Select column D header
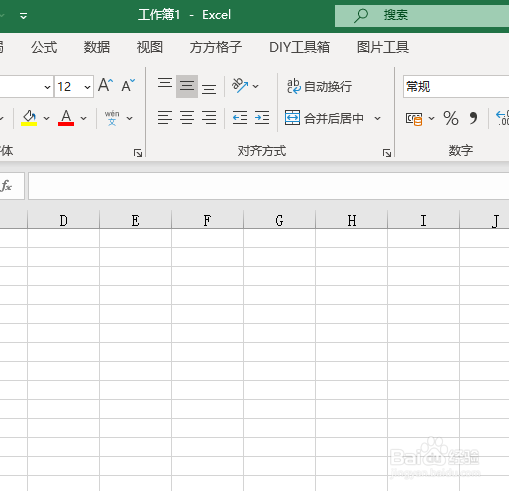Image resolution: width=509 pixels, height=491 pixels. 63,220
